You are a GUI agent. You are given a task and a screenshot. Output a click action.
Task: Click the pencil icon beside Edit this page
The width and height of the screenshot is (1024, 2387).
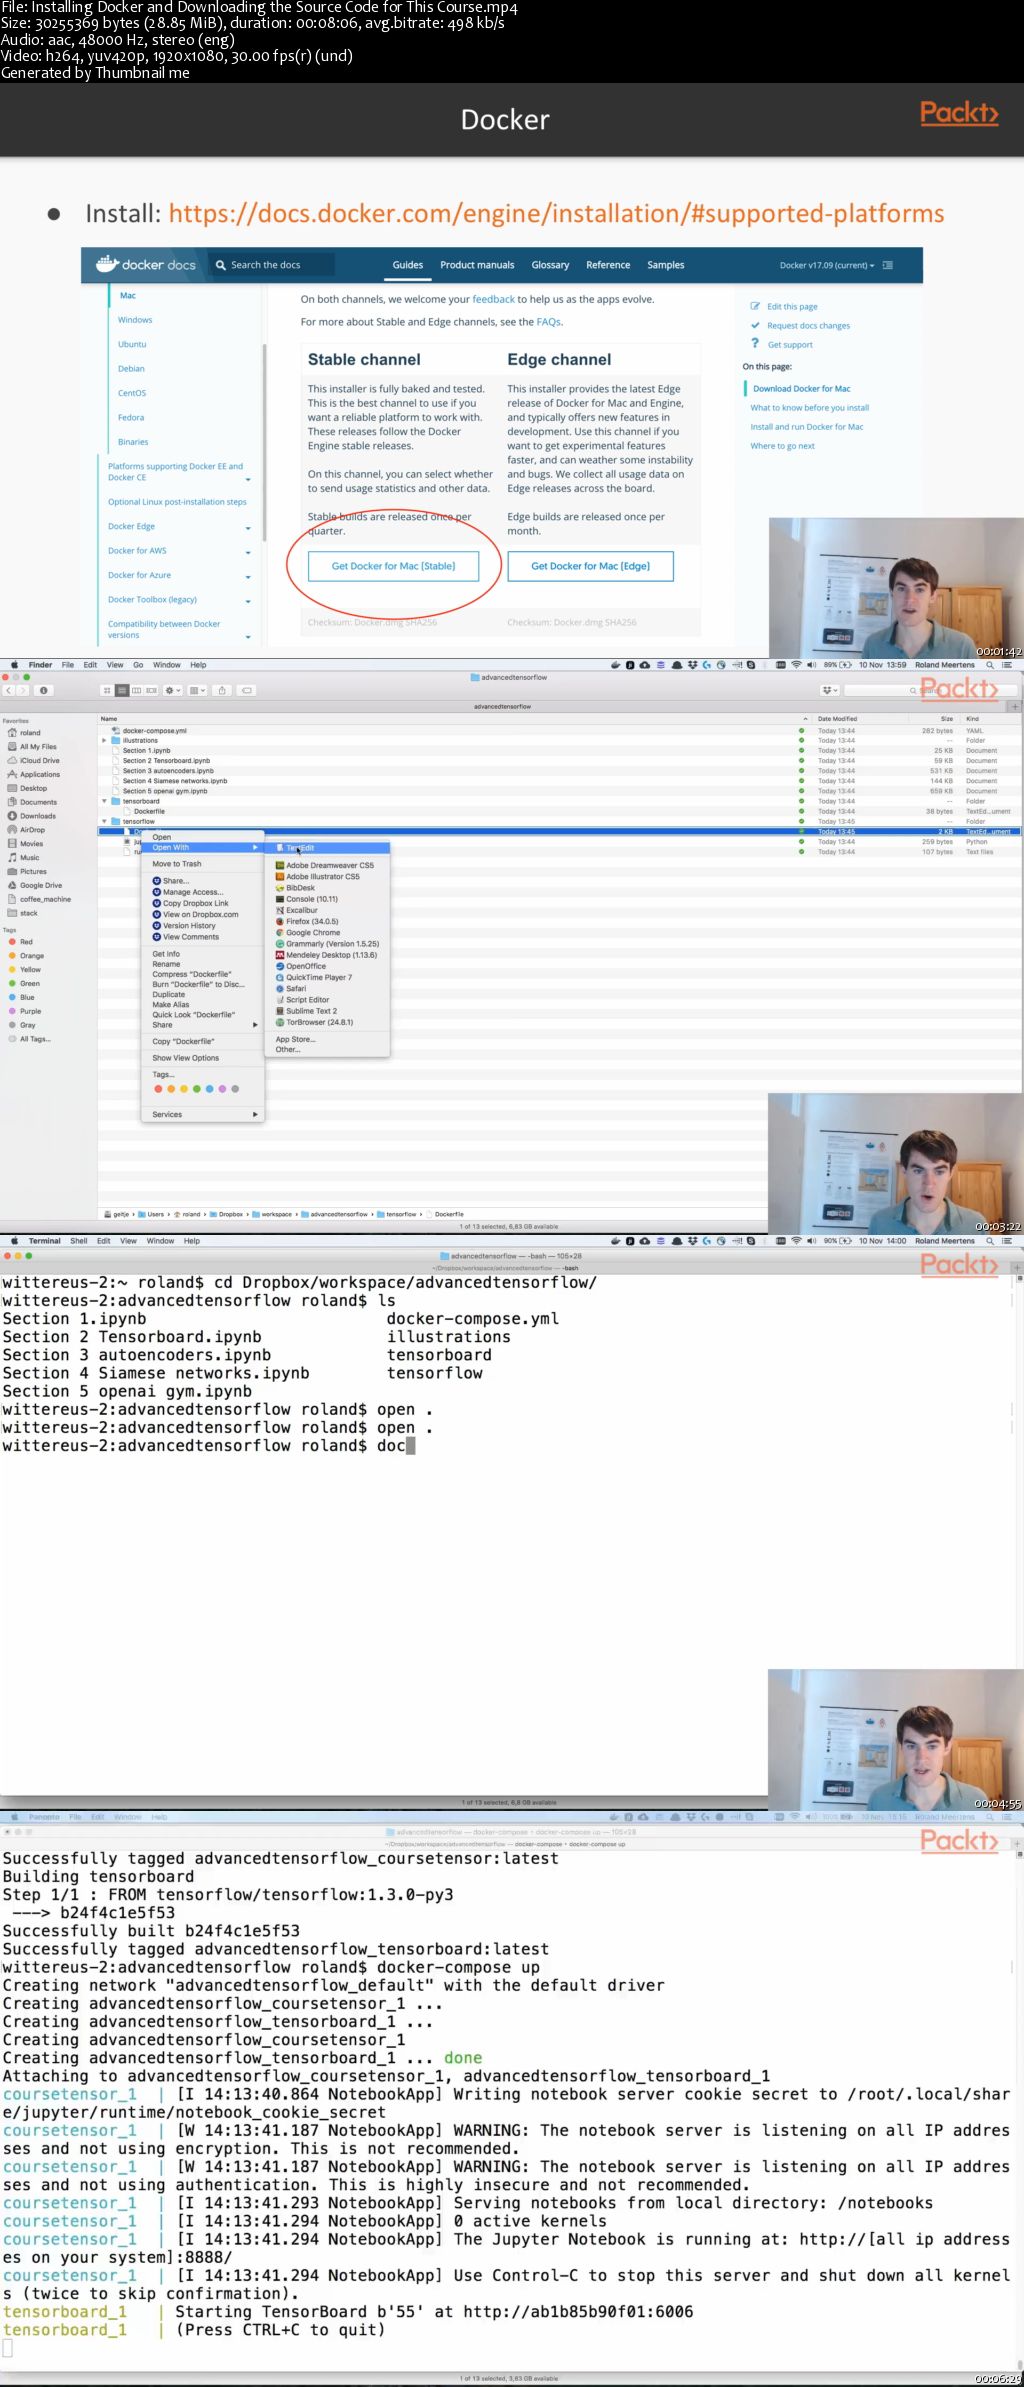[x=755, y=306]
